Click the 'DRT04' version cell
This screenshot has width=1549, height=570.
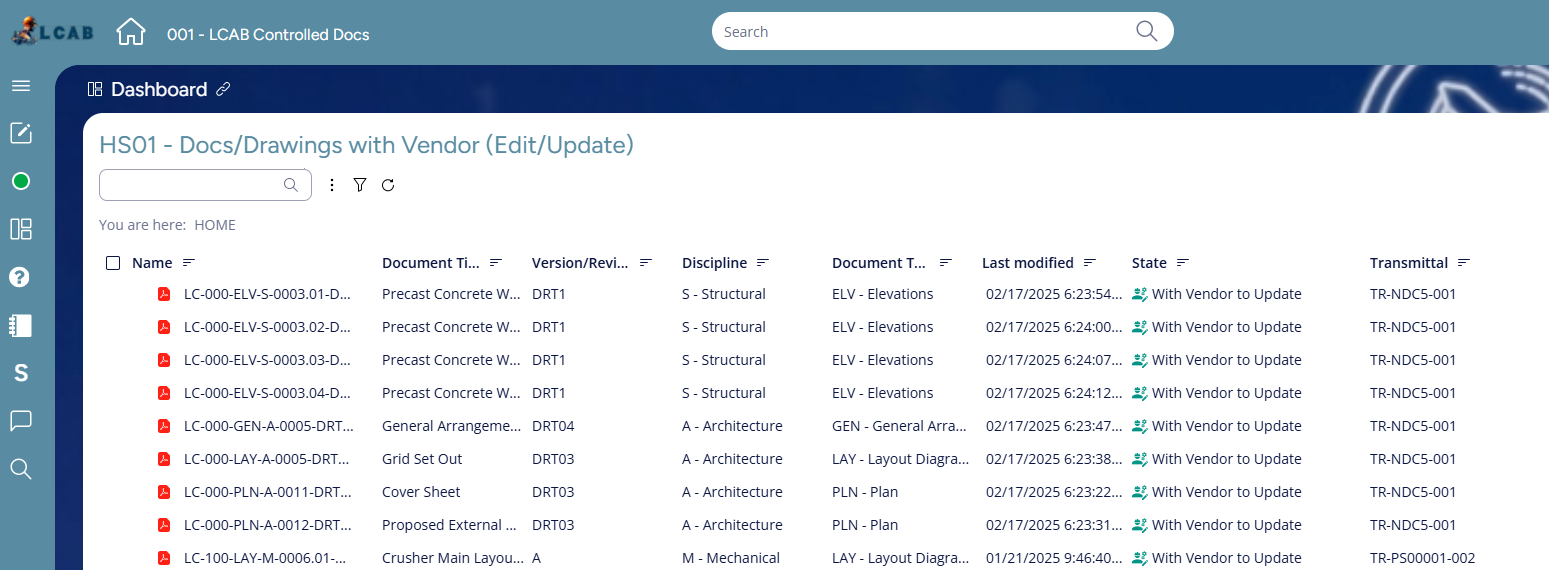click(x=553, y=426)
